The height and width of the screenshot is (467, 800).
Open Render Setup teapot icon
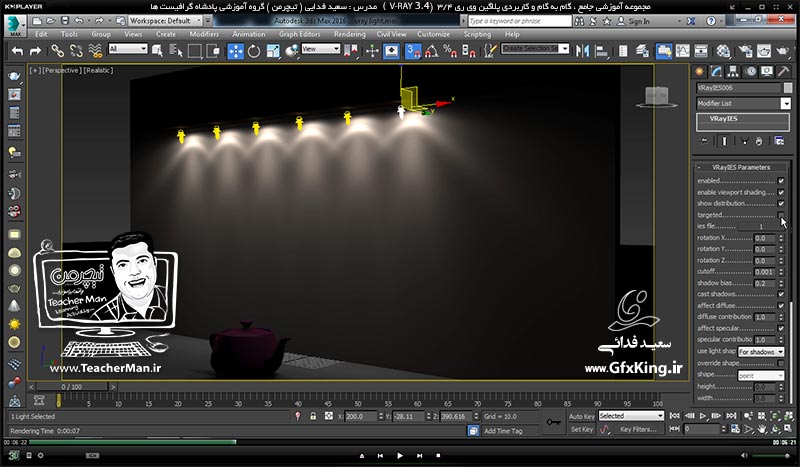point(745,51)
